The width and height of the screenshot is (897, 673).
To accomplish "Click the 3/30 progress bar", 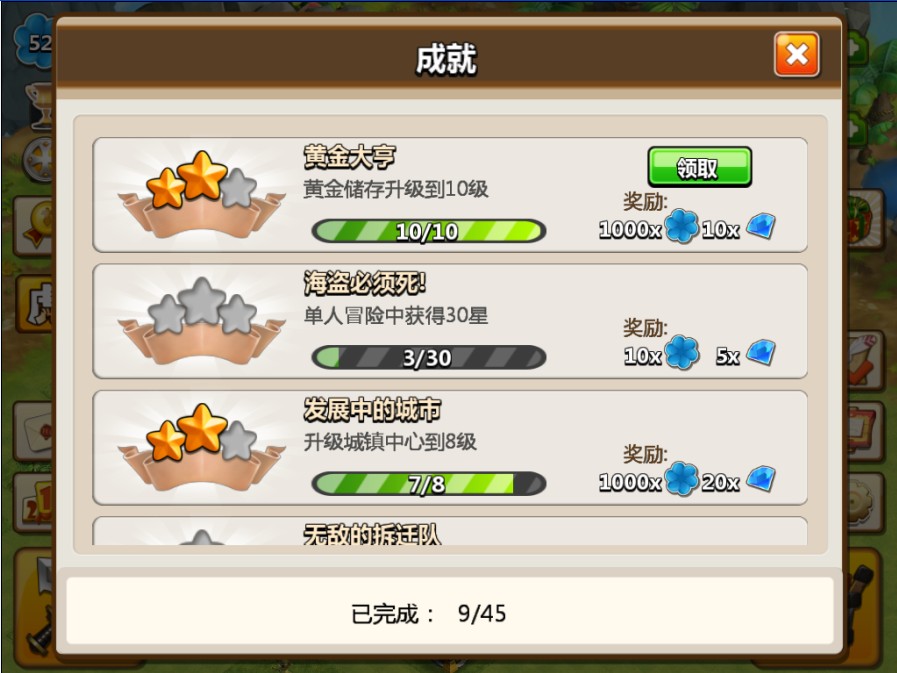I will coord(428,358).
